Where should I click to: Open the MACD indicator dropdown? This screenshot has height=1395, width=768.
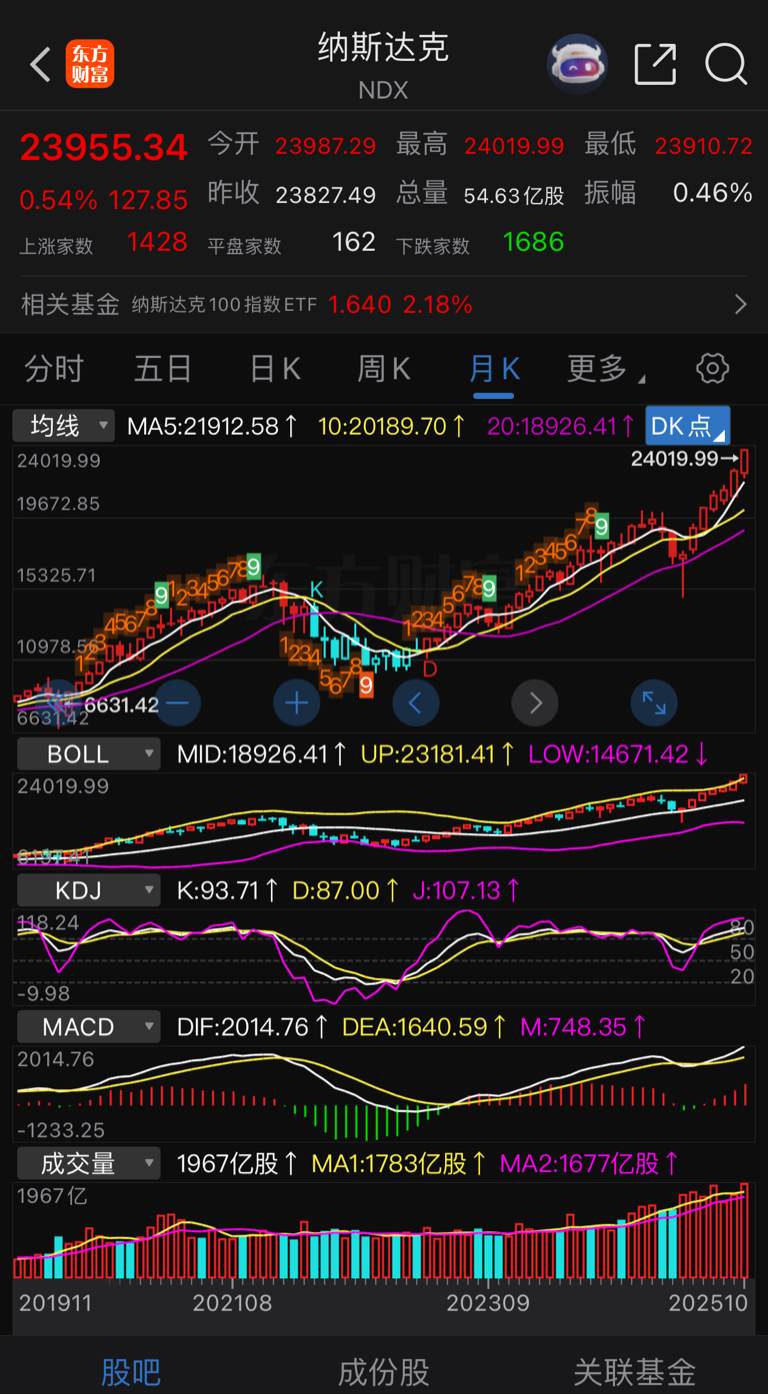[87, 1027]
